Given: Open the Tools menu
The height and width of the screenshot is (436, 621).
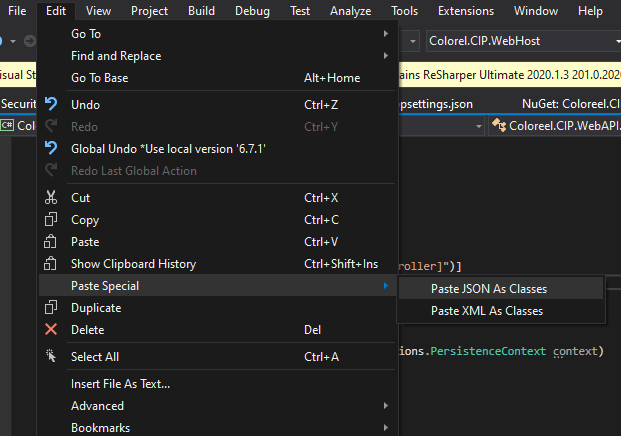Looking at the screenshot, I should (x=404, y=11).
